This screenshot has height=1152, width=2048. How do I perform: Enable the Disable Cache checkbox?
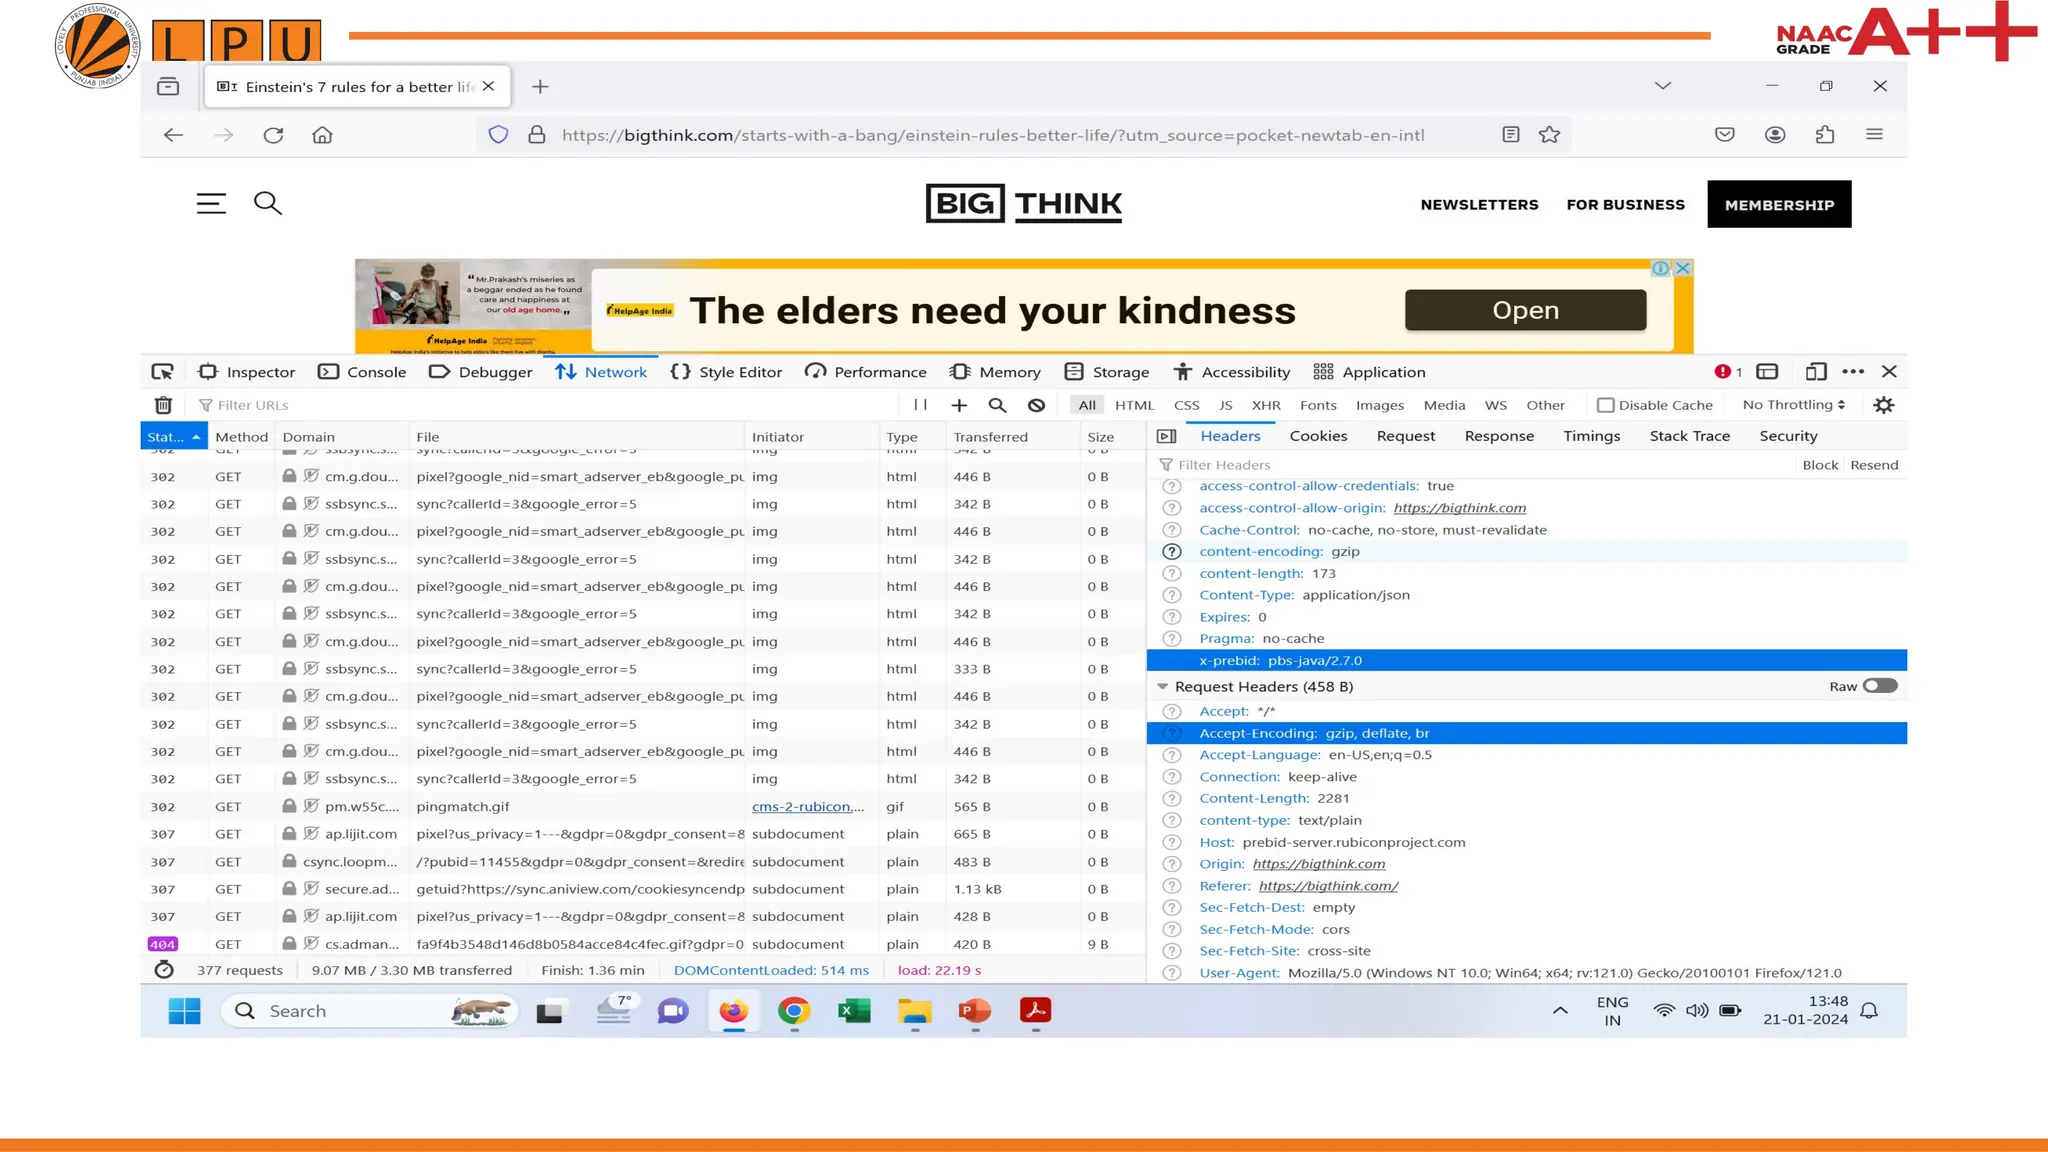pyautogui.click(x=1606, y=405)
